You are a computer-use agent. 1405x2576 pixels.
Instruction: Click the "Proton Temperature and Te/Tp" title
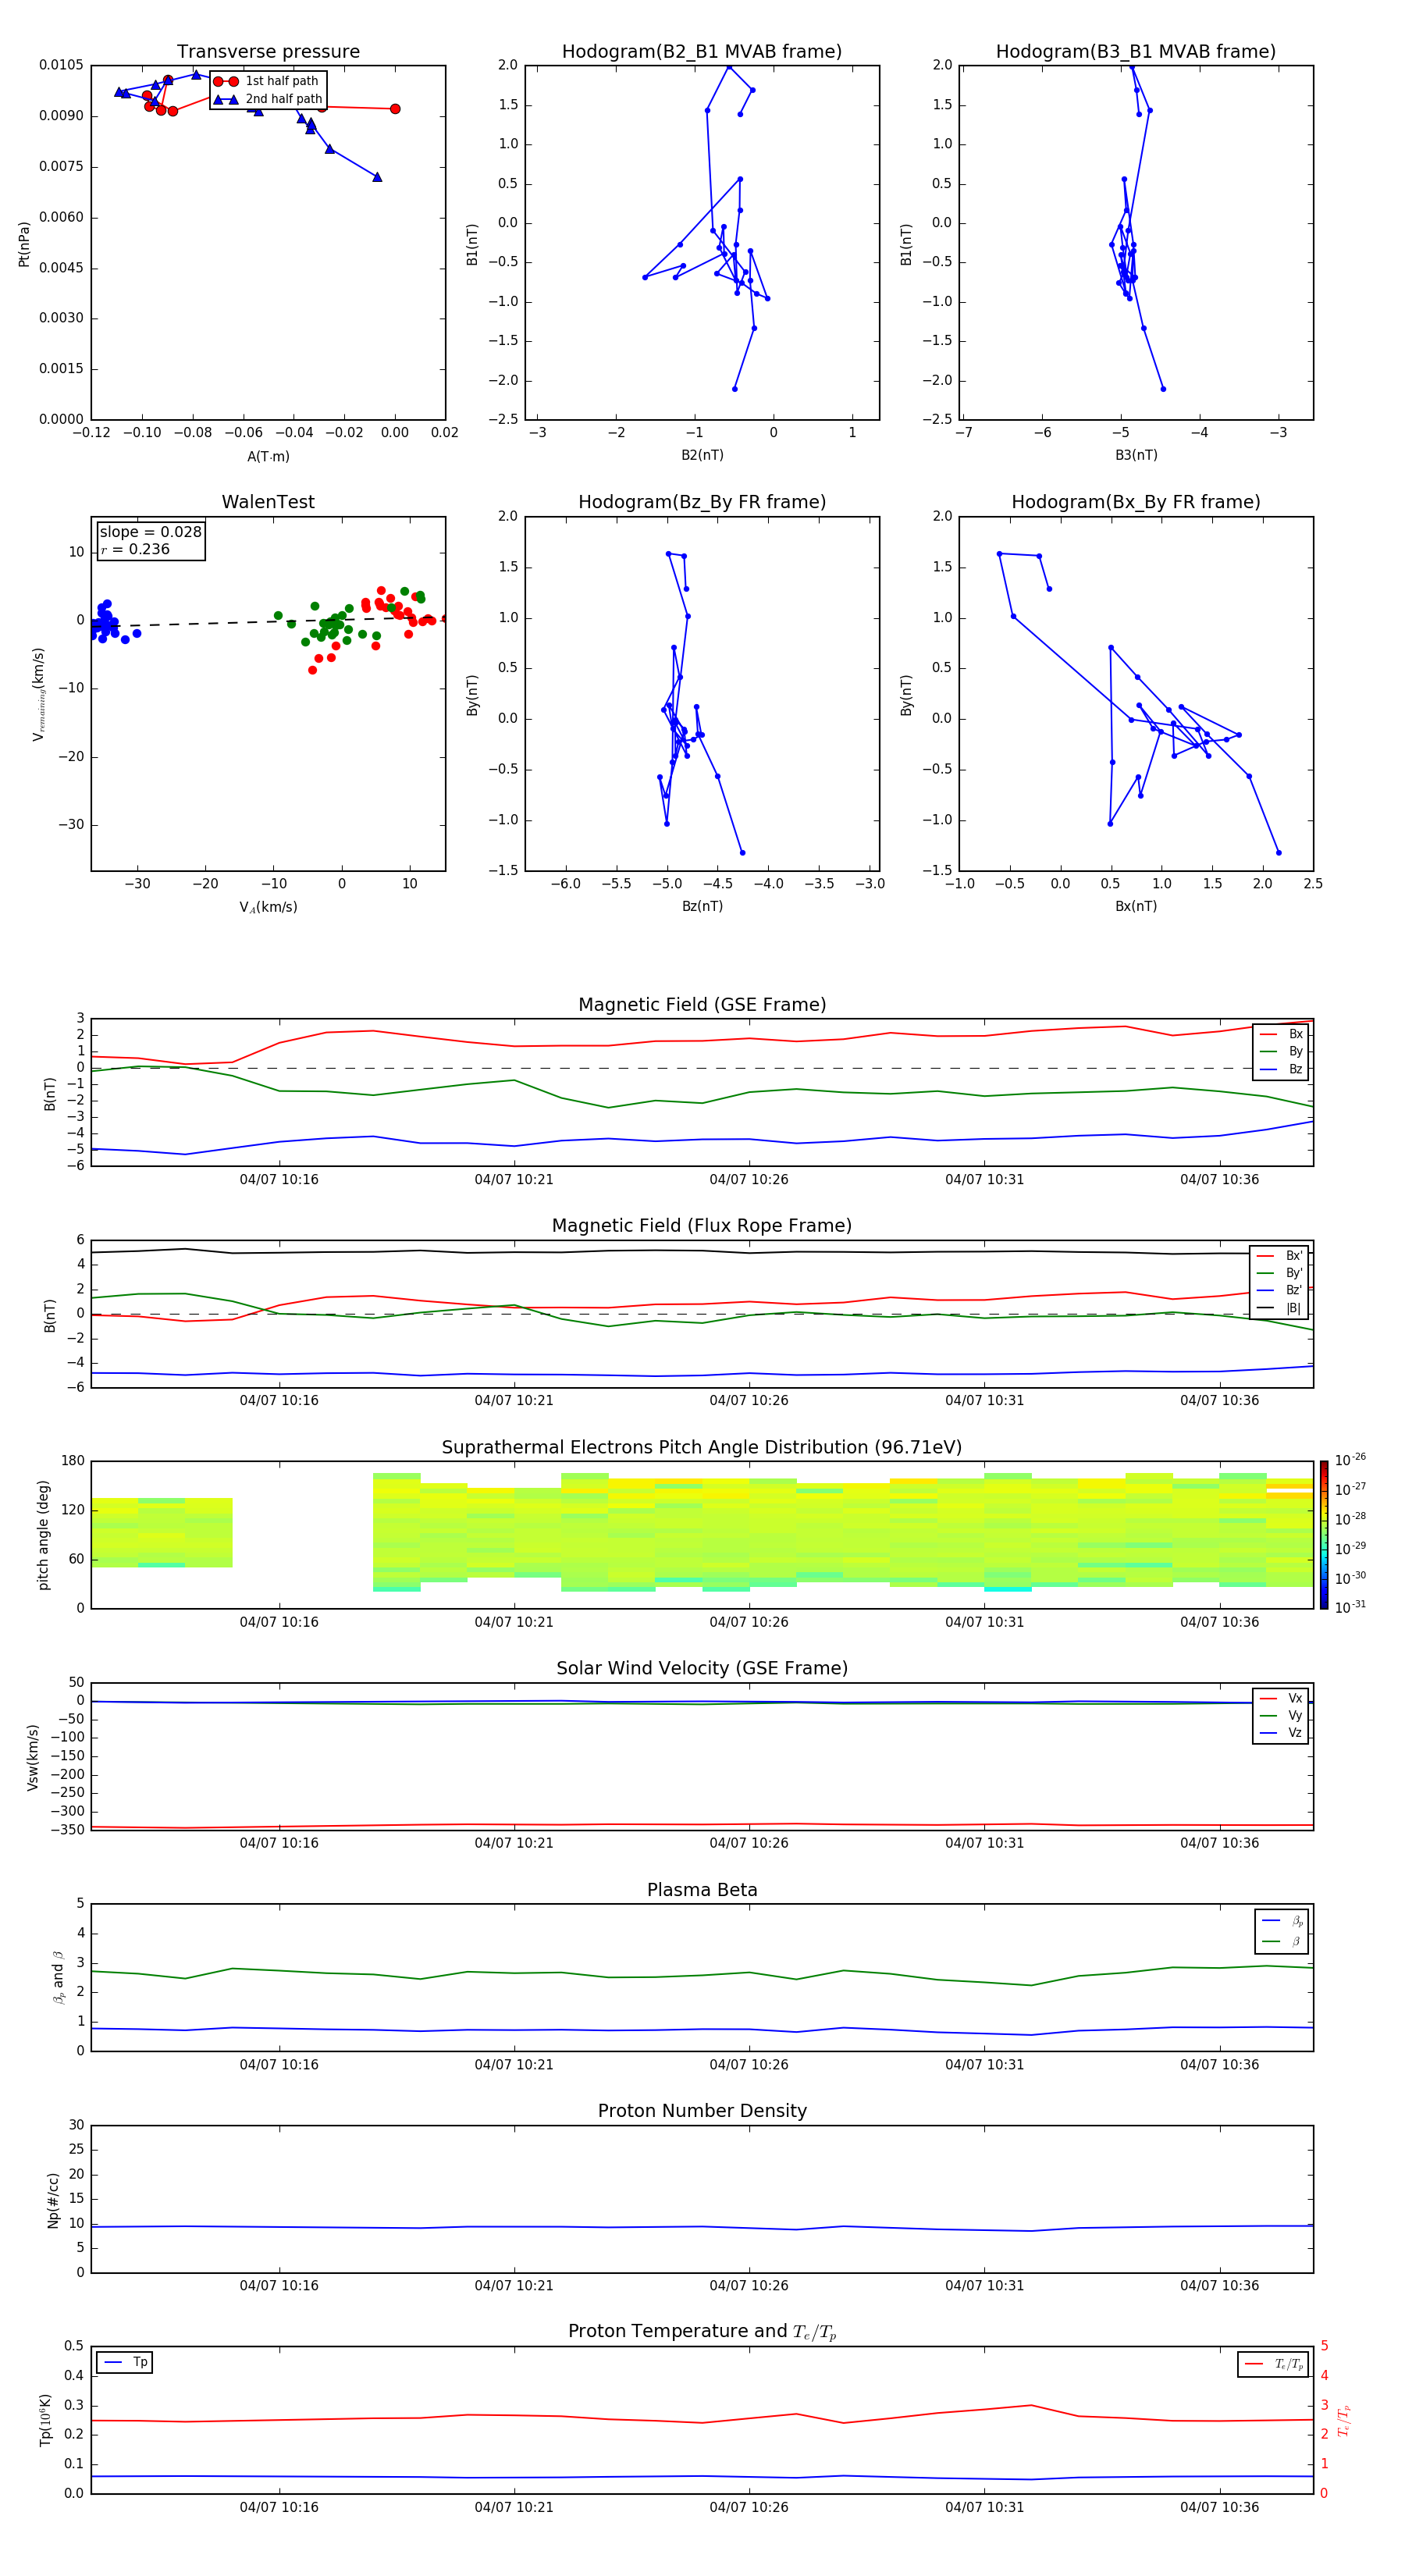point(702,2331)
